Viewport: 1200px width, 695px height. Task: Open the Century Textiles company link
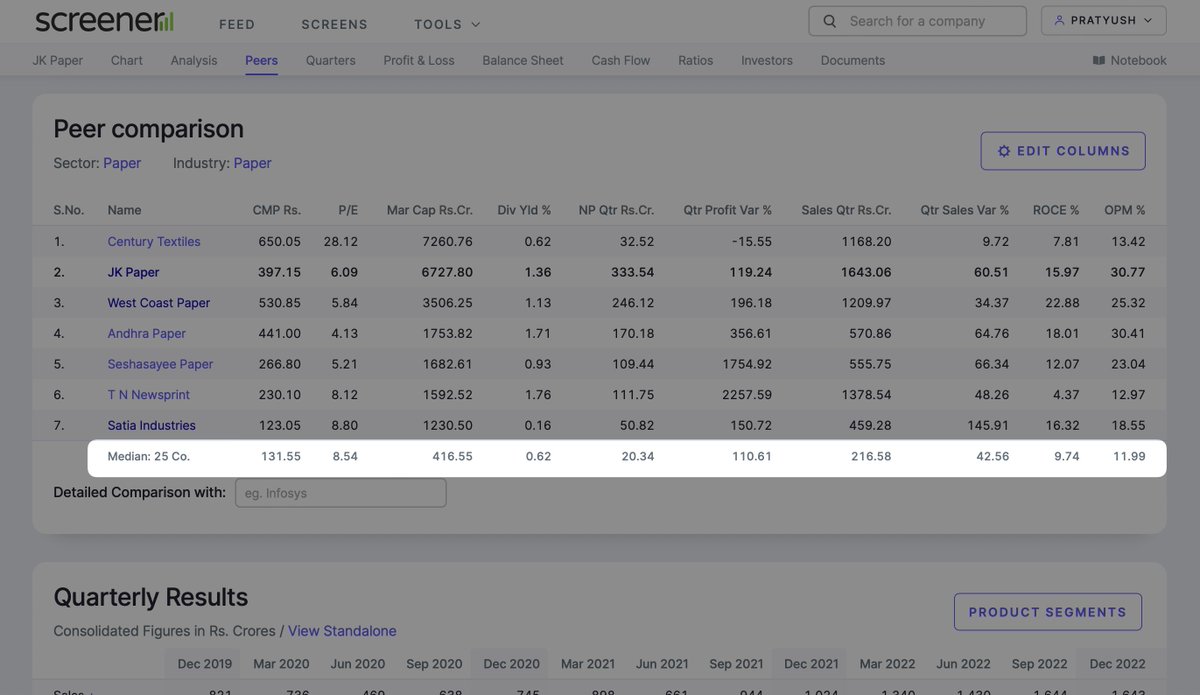pos(154,241)
